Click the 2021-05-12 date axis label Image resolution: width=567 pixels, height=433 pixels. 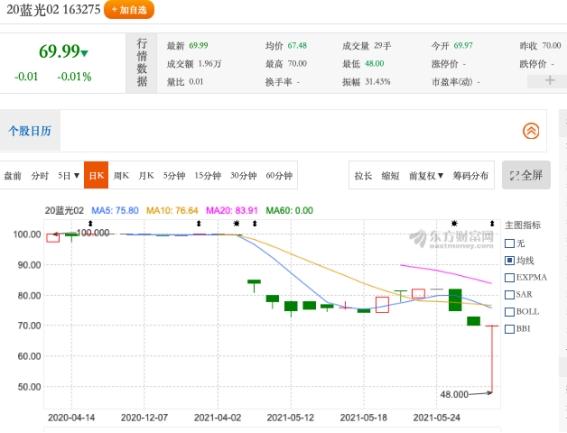(x=290, y=418)
